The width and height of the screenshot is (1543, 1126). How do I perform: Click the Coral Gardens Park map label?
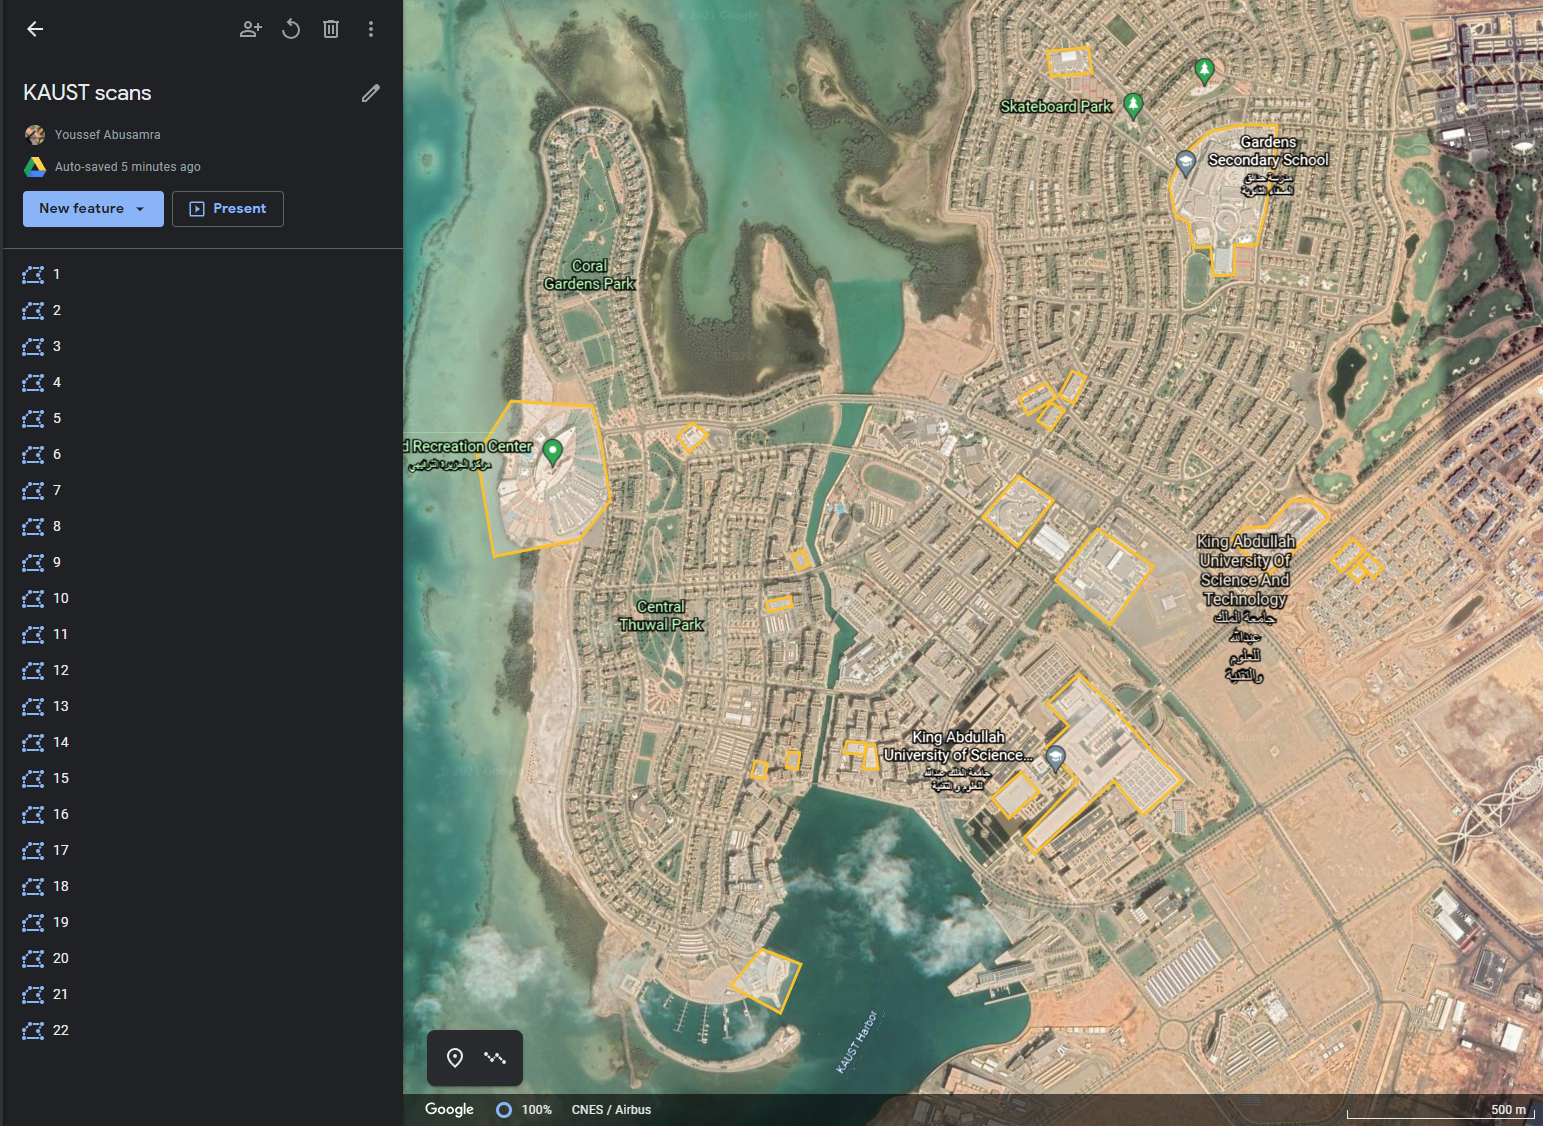[589, 275]
